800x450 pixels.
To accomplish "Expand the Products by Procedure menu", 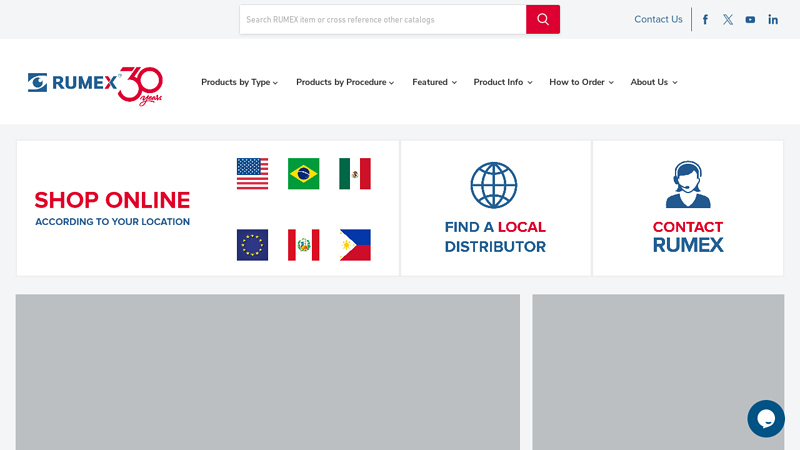I will pos(345,82).
